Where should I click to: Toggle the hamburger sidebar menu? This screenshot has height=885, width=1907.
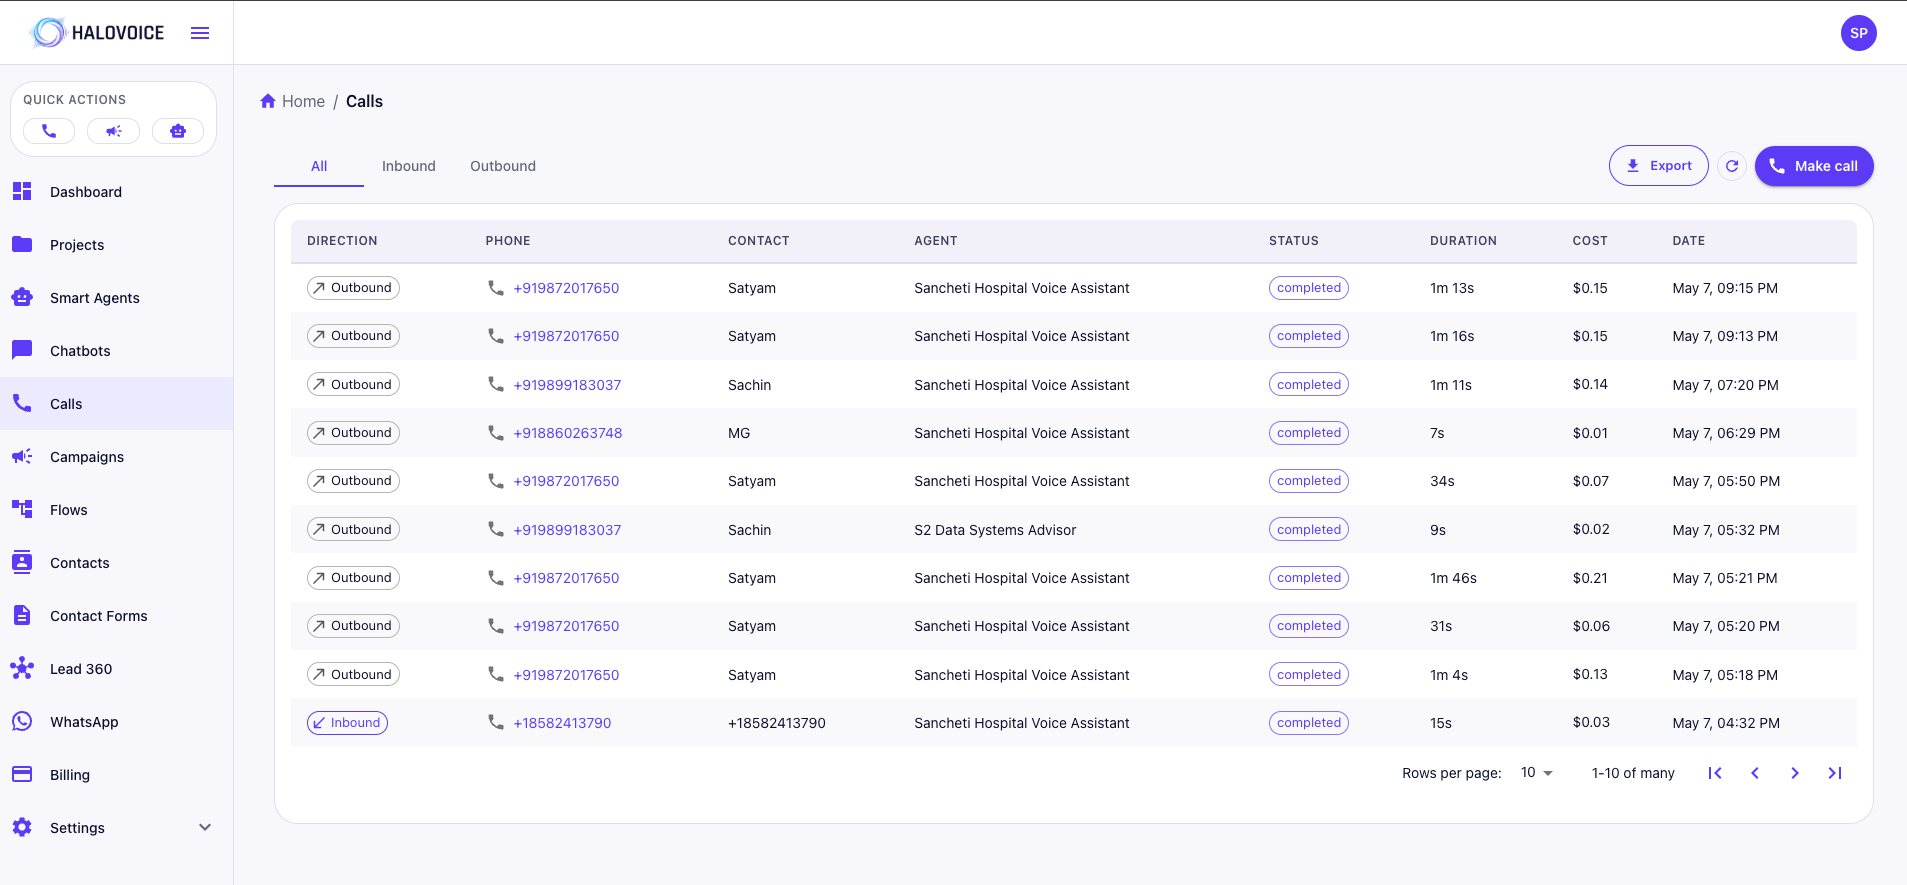[200, 33]
